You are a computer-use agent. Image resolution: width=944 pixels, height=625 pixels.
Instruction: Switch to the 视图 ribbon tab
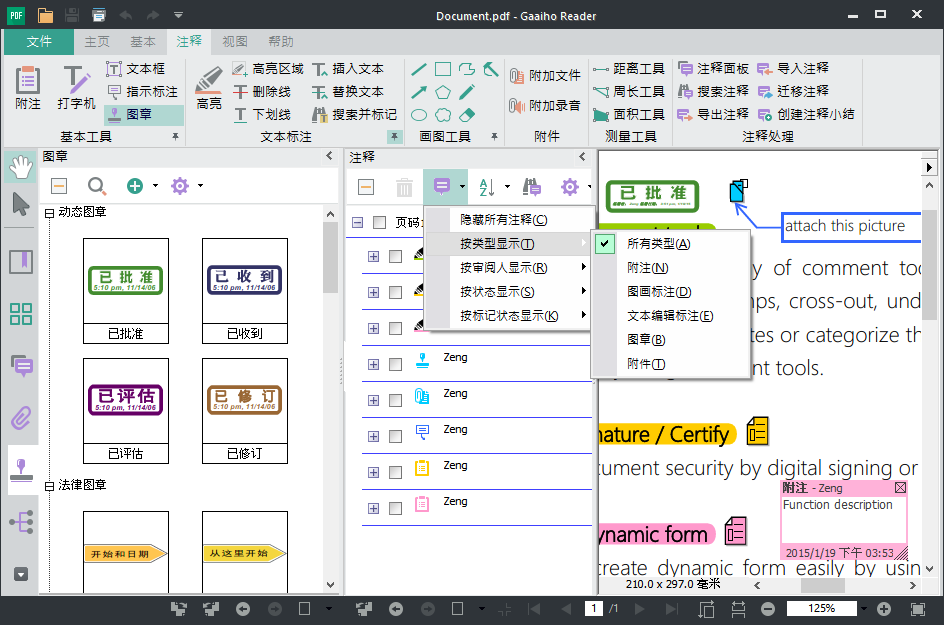(x=234, y=42)
